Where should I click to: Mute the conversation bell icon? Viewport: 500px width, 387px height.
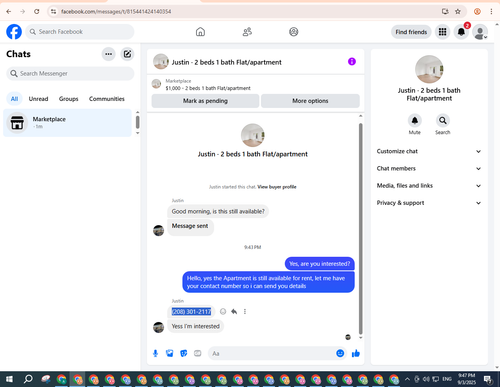point(415,120)
